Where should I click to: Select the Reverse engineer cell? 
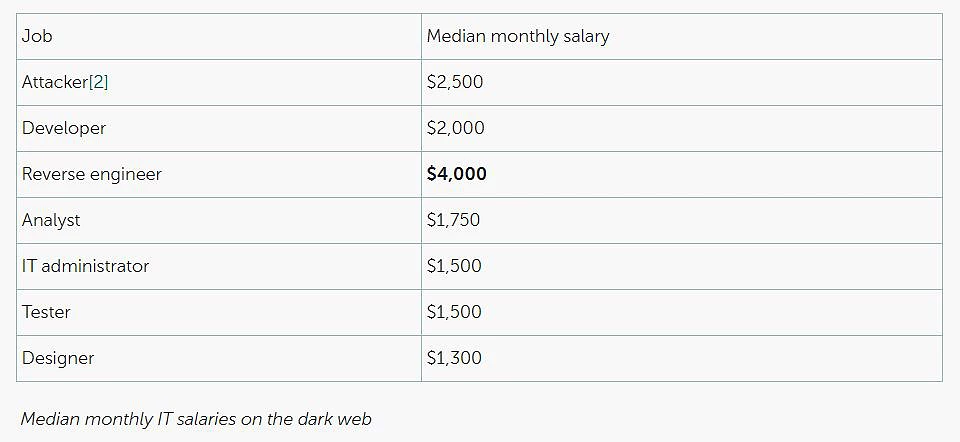click(x=219, y=174)
